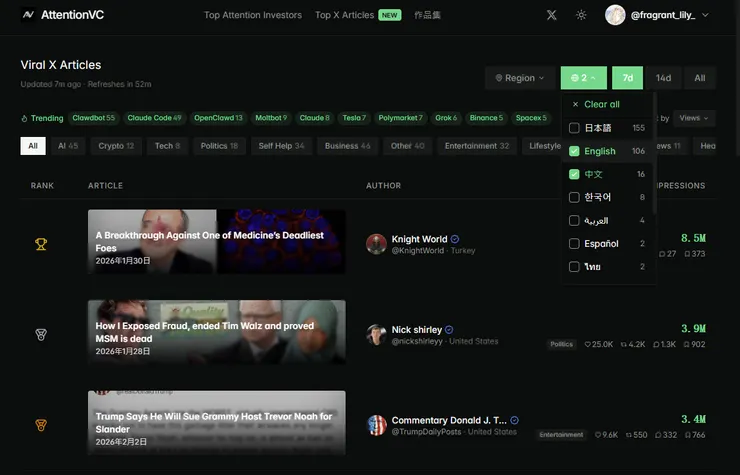This screenshot has height=475, width=740.
Task: Open the 作品集 nav link
Action: (427, 15)
